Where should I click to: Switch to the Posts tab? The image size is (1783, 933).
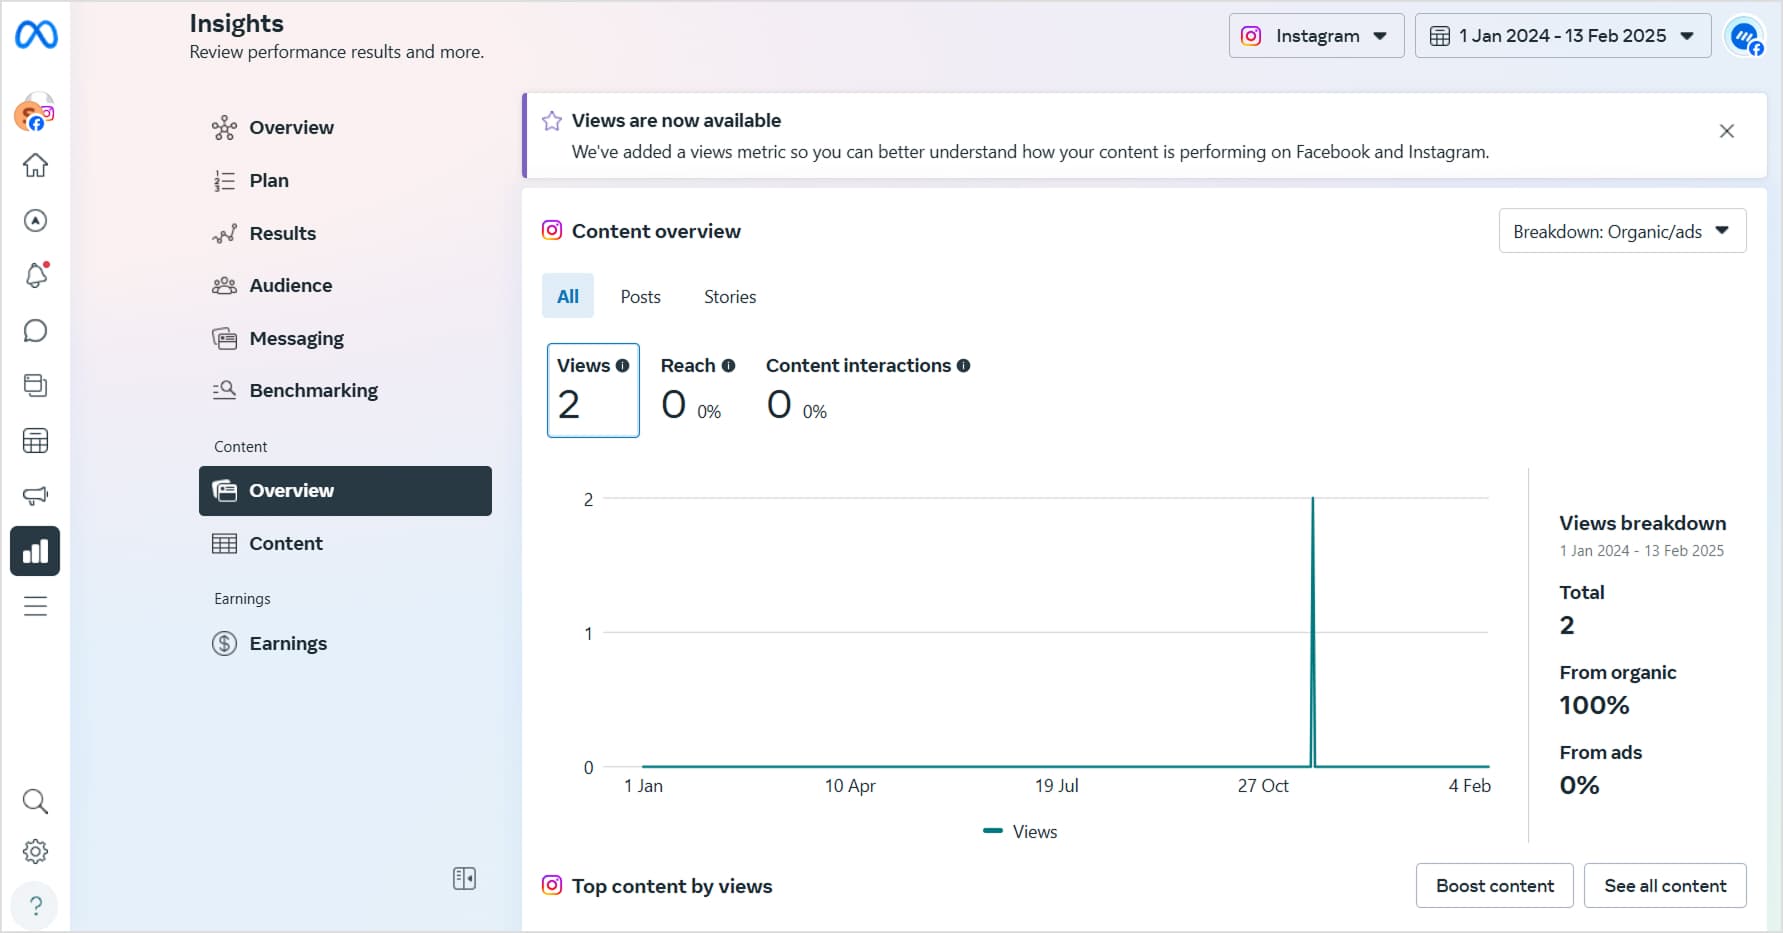pyautogui.click(x=640, y=297)
